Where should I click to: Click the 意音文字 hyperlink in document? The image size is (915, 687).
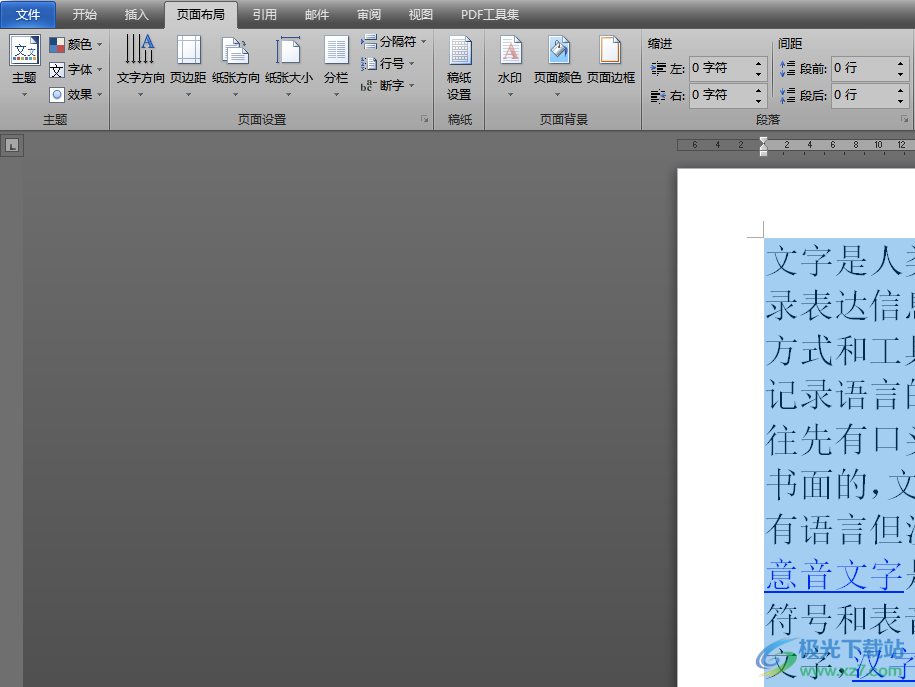[834, 574]
